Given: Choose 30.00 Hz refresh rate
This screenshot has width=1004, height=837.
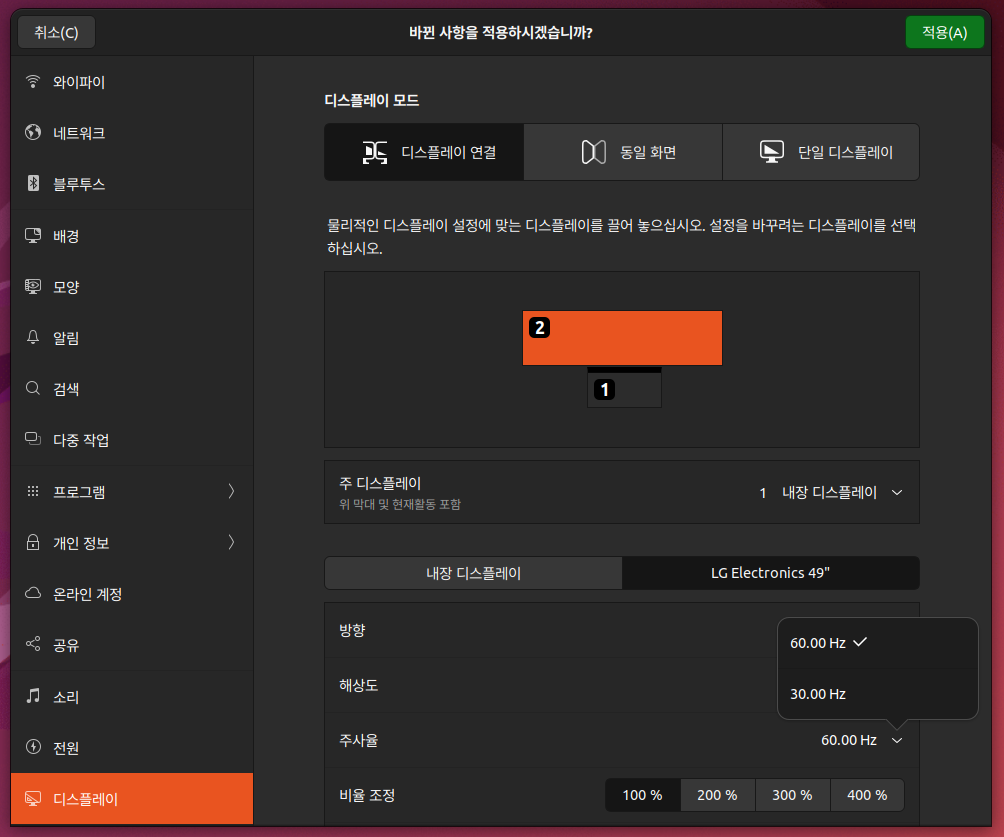Looking at the screenshot, I should (x=877, y=694).
